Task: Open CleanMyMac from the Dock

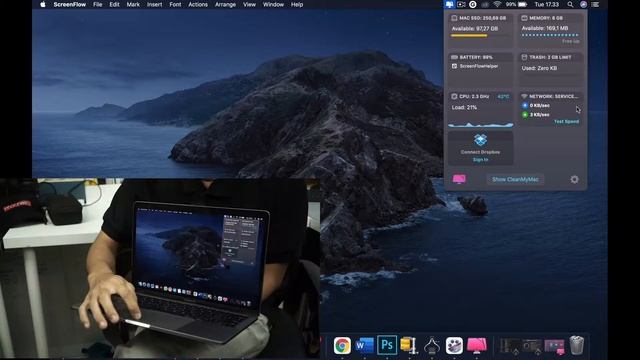Action: click(477, 346)
